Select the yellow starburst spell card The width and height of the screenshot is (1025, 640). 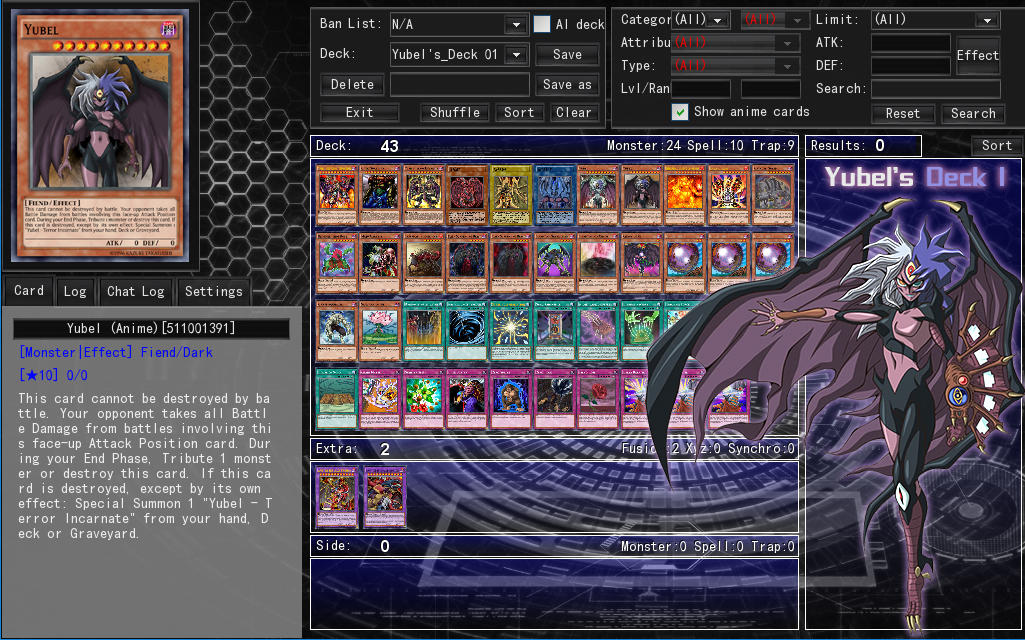511,331
